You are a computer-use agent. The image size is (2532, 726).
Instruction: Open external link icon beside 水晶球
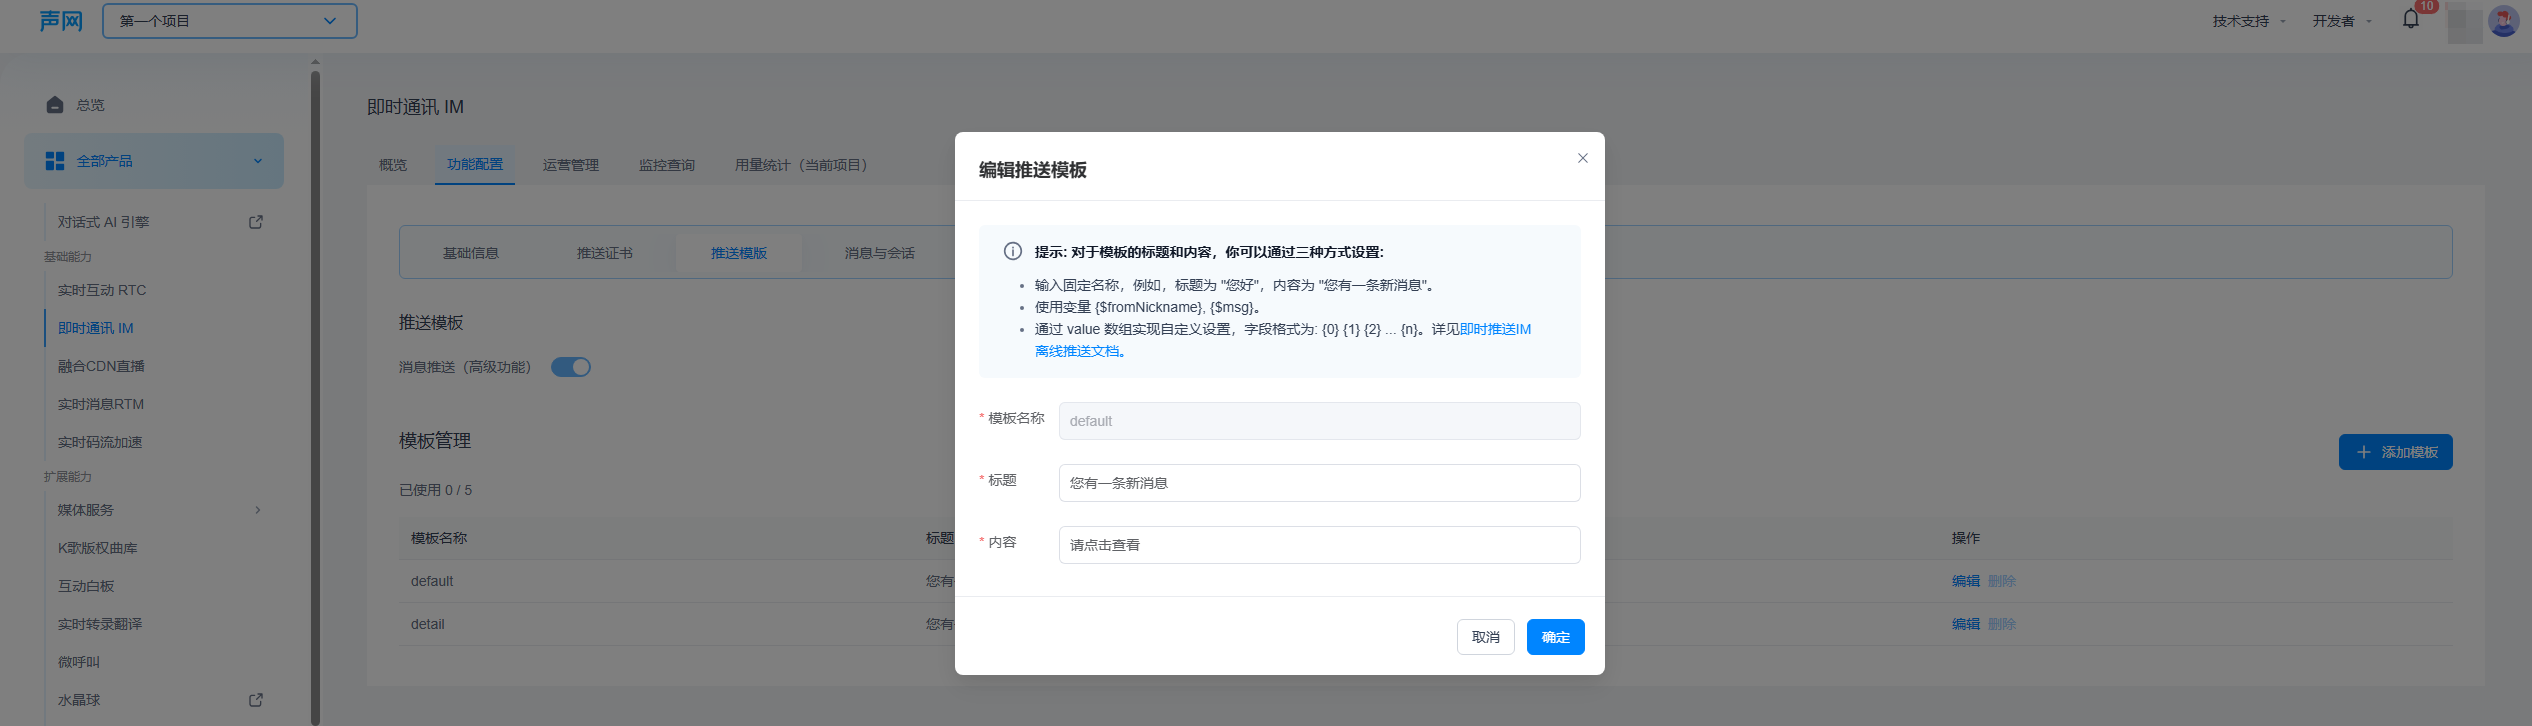(x=256, y=700)
